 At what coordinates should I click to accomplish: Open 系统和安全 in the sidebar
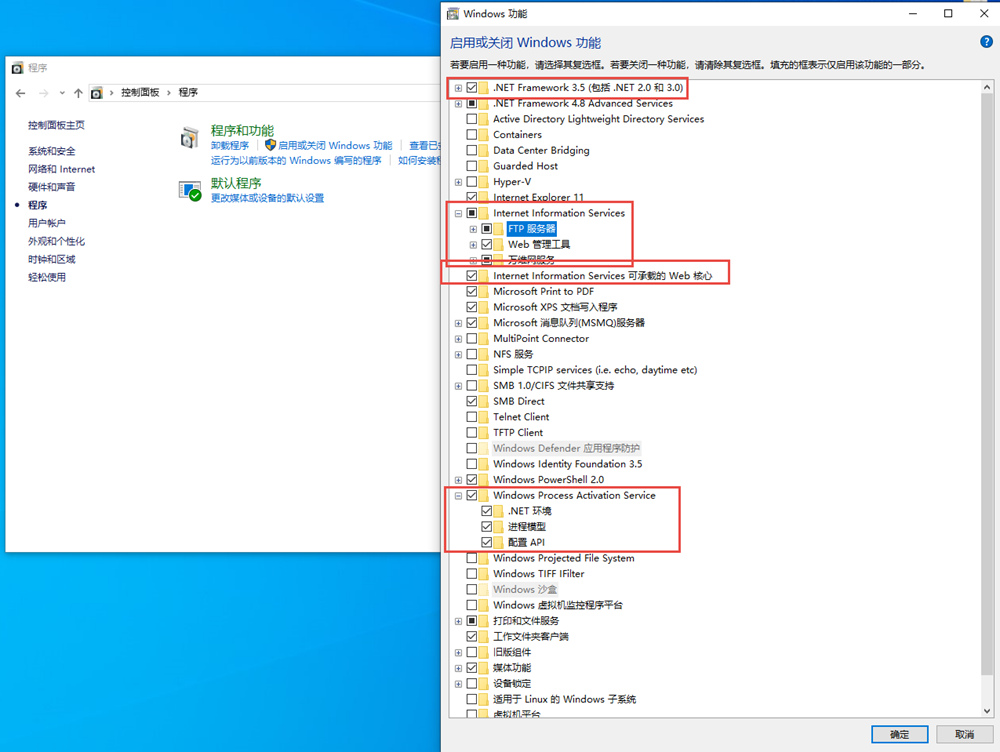tap(52, 151)
